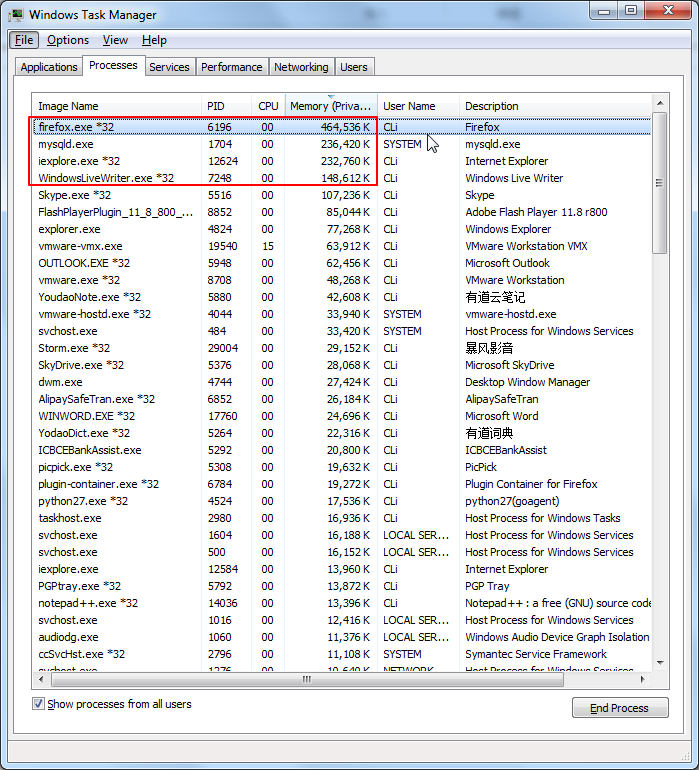Select the ICBCEBankAssist.exe process
Image resolution: width=699 pixels, height=770 pixels.
click(342, 450)
